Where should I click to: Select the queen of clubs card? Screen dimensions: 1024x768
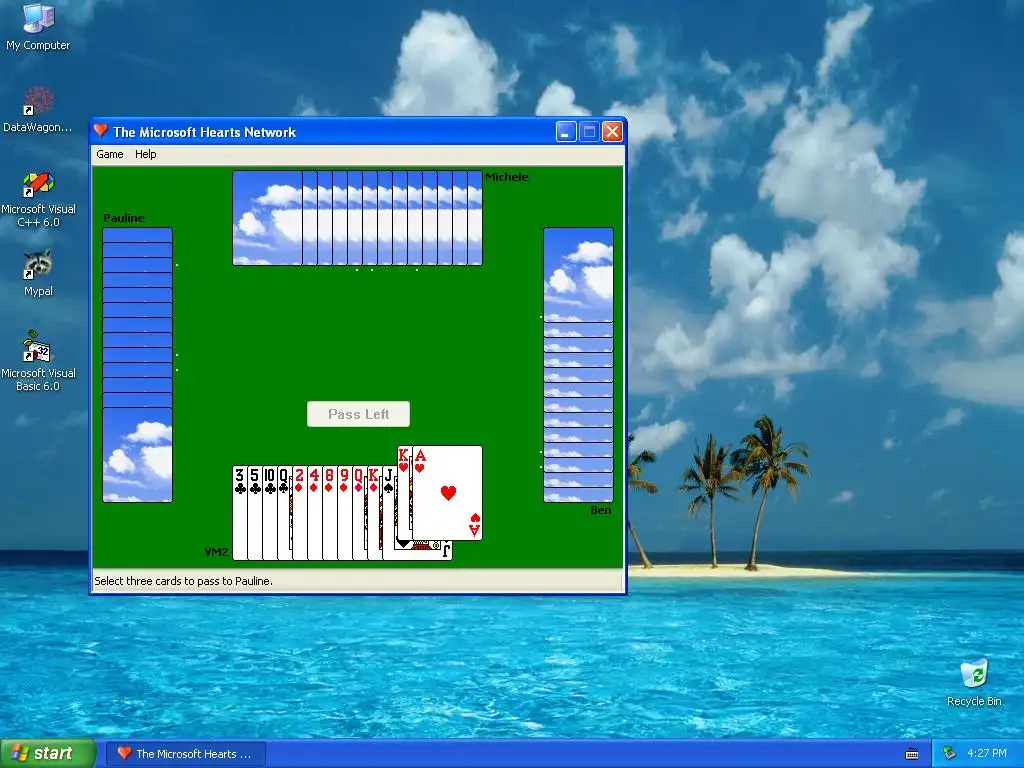click(x=285, y=513)
